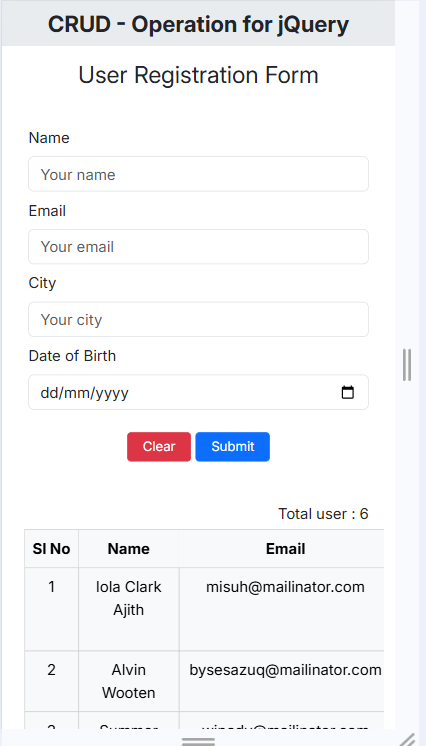Click the Email column header
Screen dimensions: 426x746
coord(285,549)
